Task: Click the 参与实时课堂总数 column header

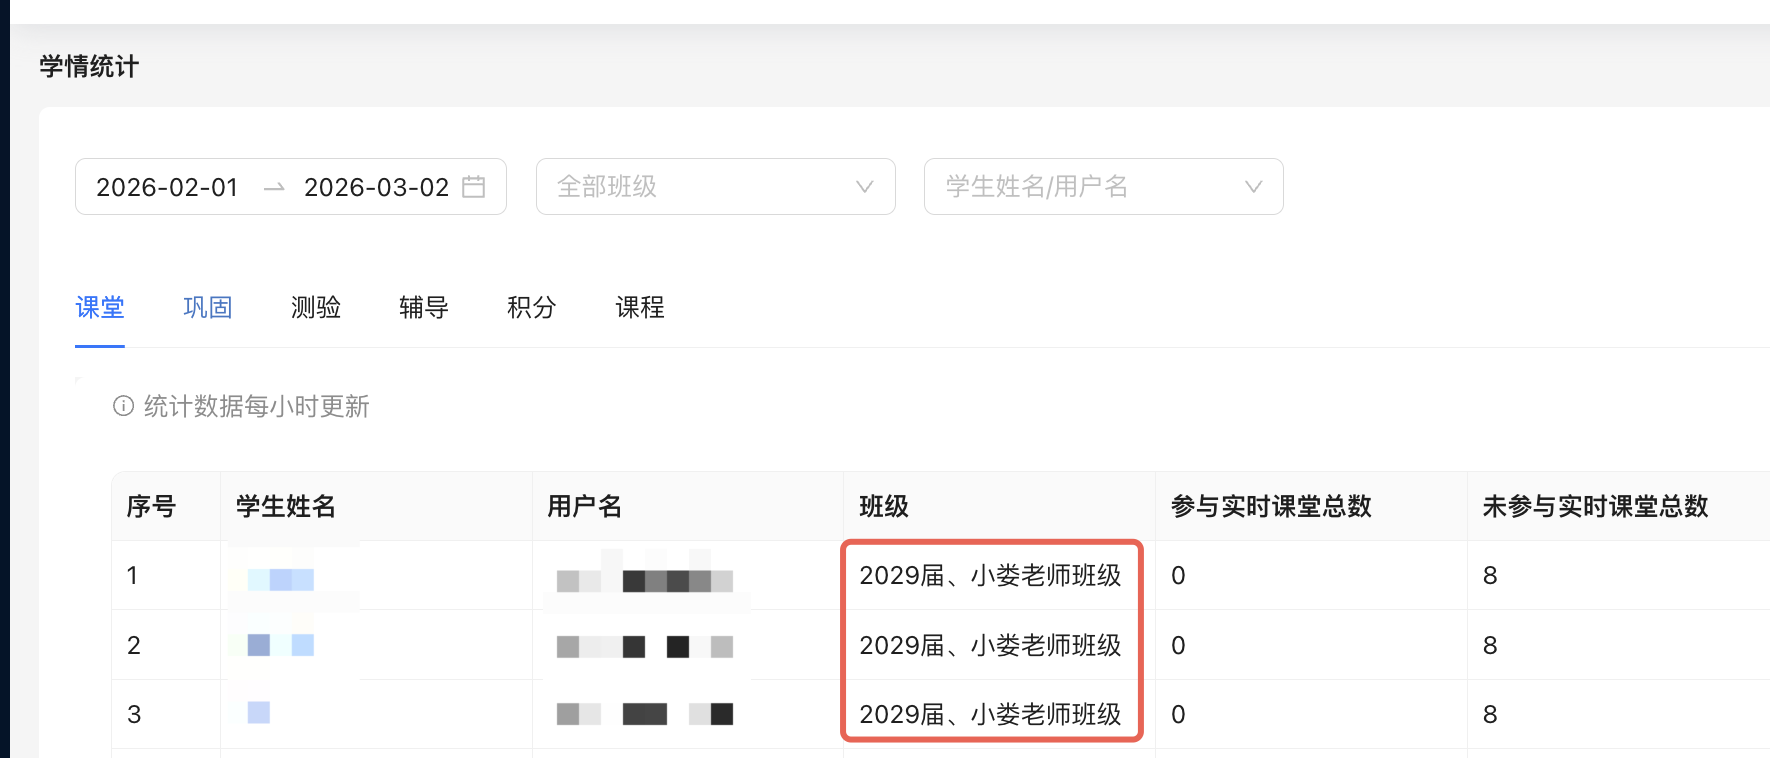Action: (1271, 506)
